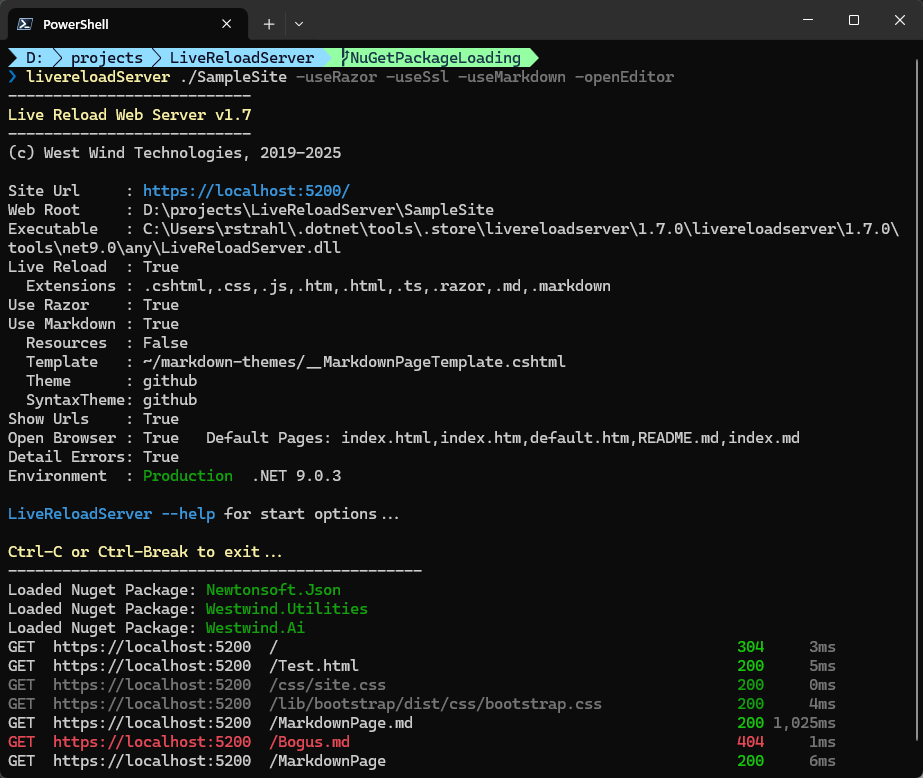Close the PowerShell tab
This screenshot has width=923, height=778.
227,24
